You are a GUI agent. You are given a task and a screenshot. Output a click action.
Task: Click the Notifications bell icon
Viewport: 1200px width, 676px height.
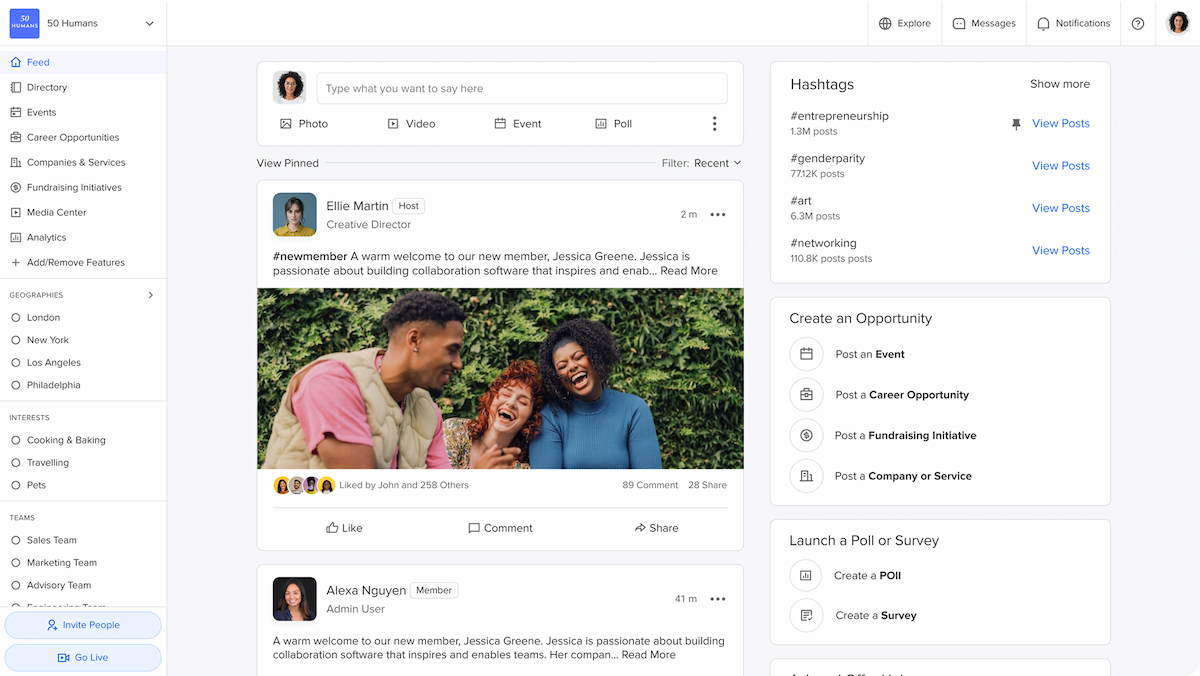click(1043, 23)
